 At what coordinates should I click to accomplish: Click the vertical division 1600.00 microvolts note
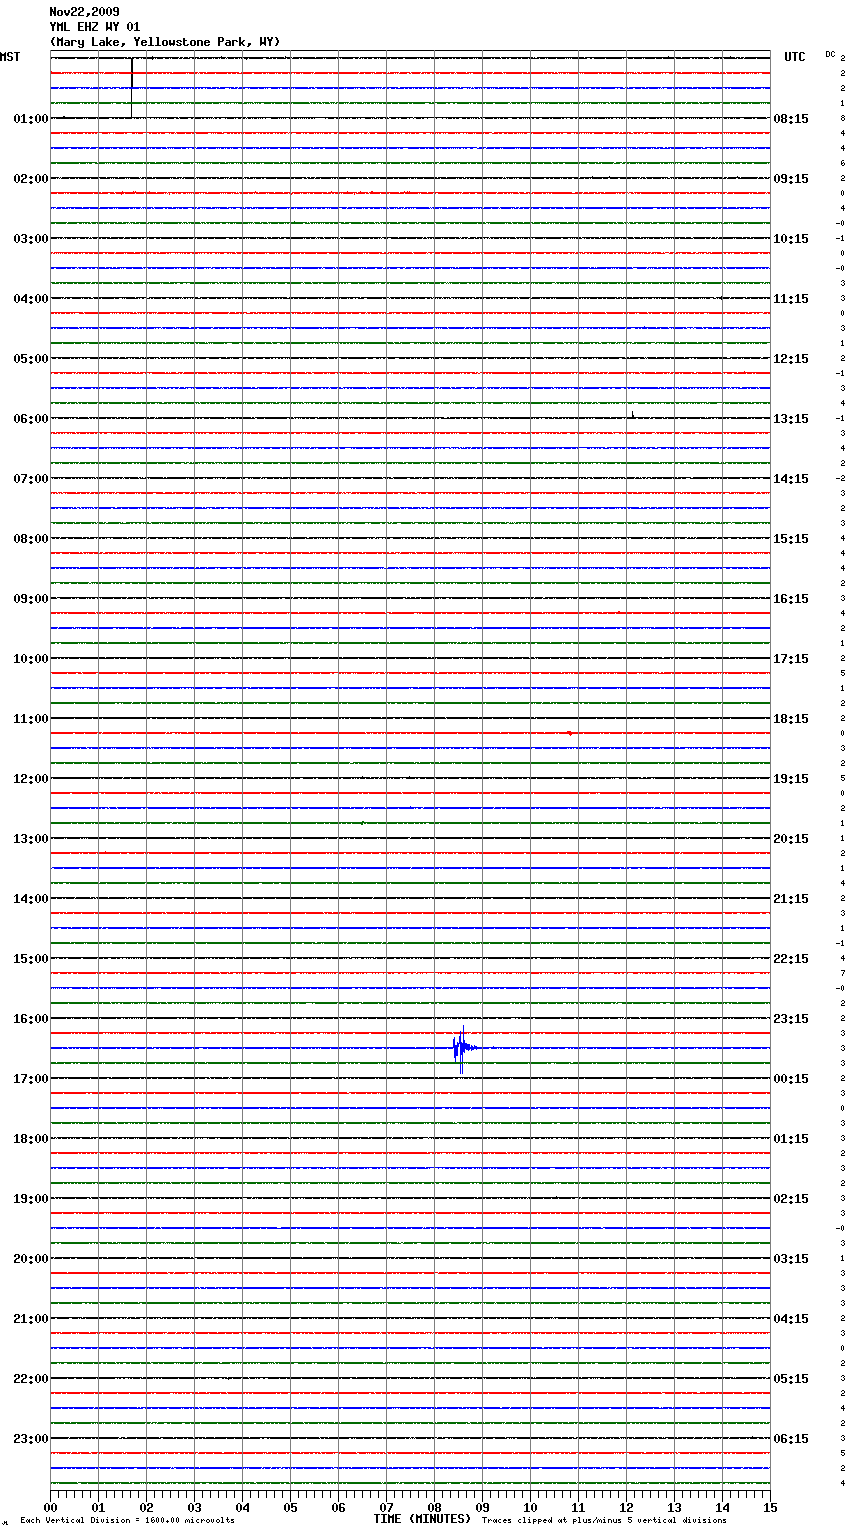127,1521
